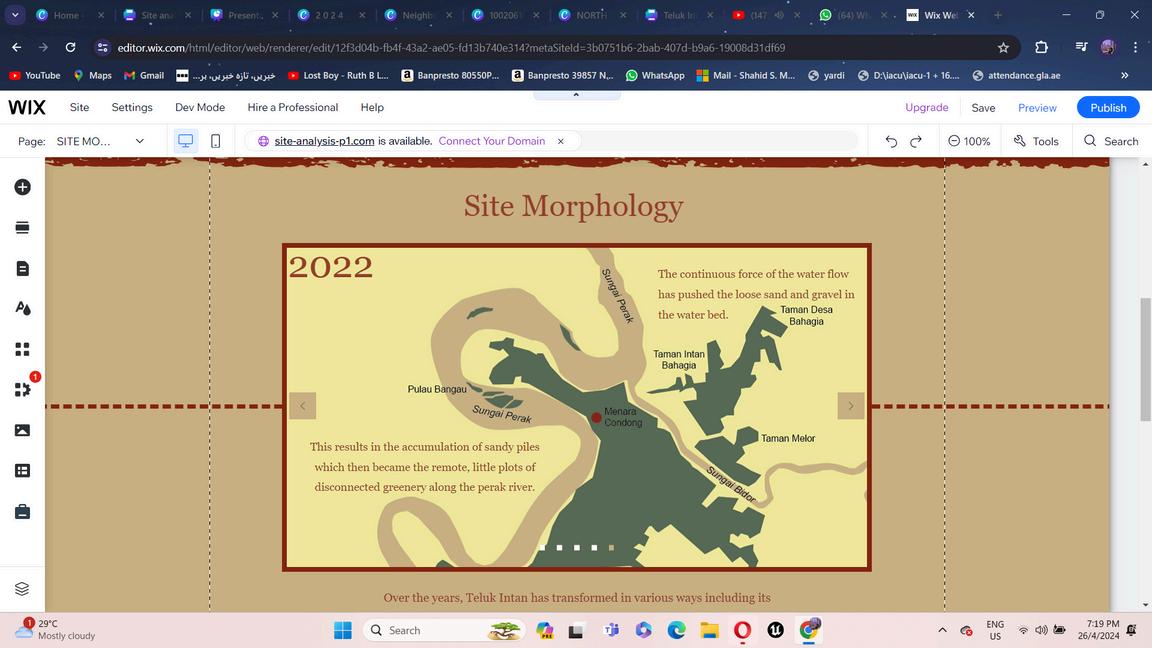This screenshot has height=648, width=1152.
Task: Open Chrome menu three dots
Action: [1135, 48]
